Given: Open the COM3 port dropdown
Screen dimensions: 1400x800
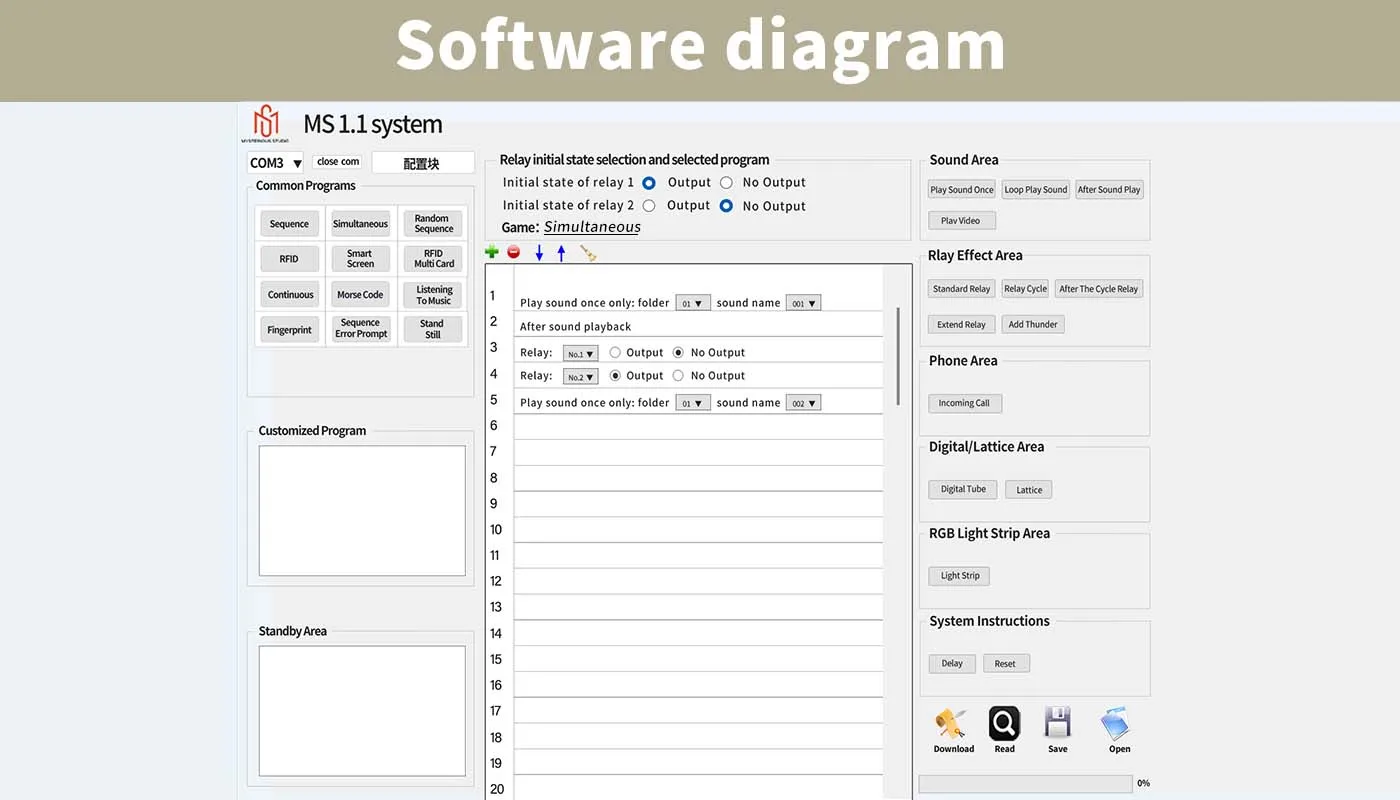Looking at the screenshot, I should tap(276, 163).
